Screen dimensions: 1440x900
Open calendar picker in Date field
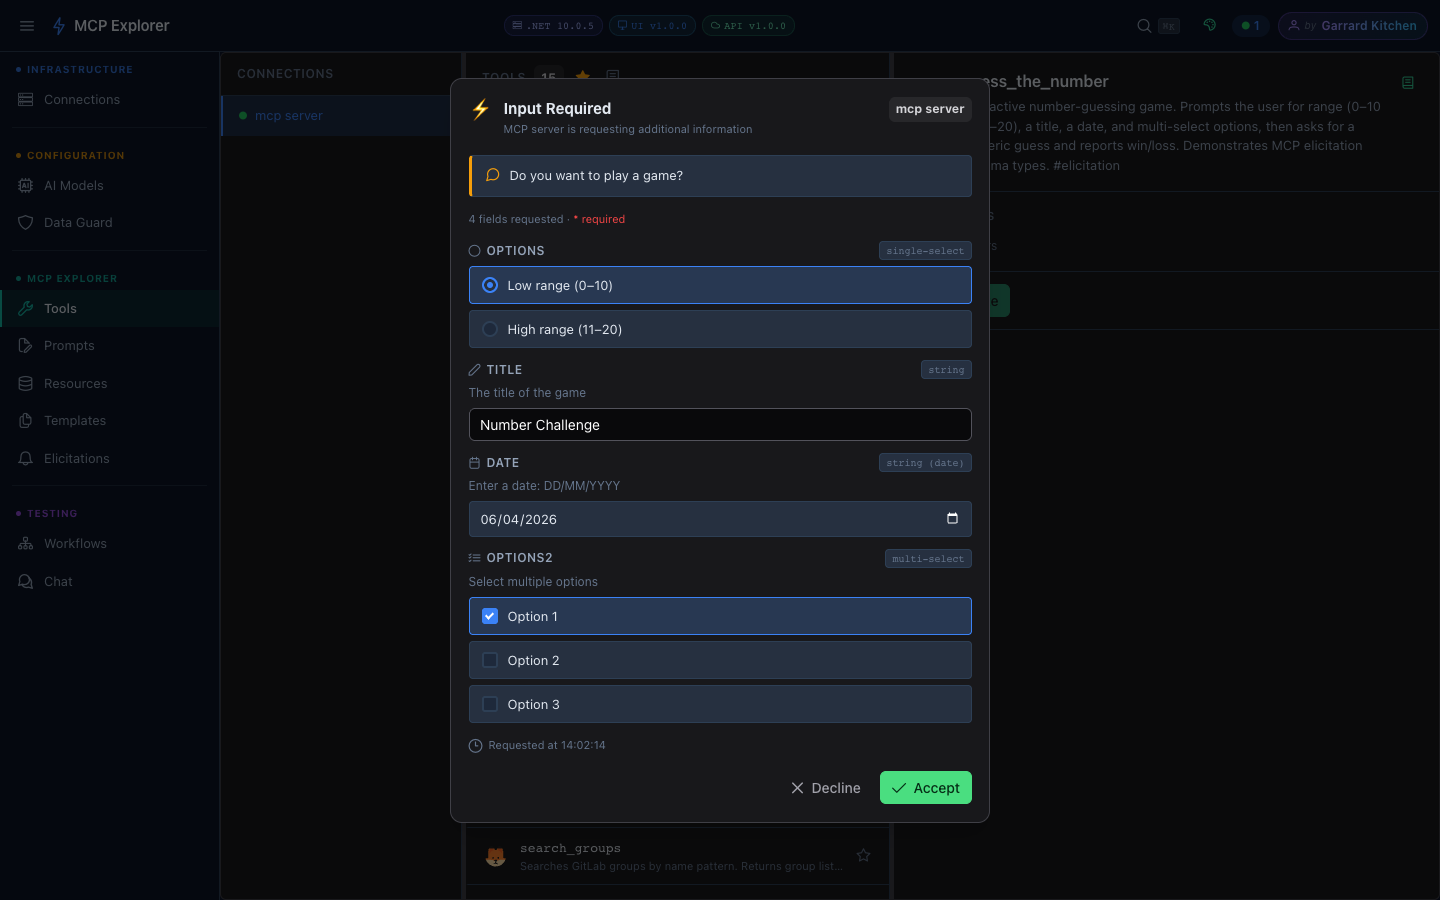point(952,518)
